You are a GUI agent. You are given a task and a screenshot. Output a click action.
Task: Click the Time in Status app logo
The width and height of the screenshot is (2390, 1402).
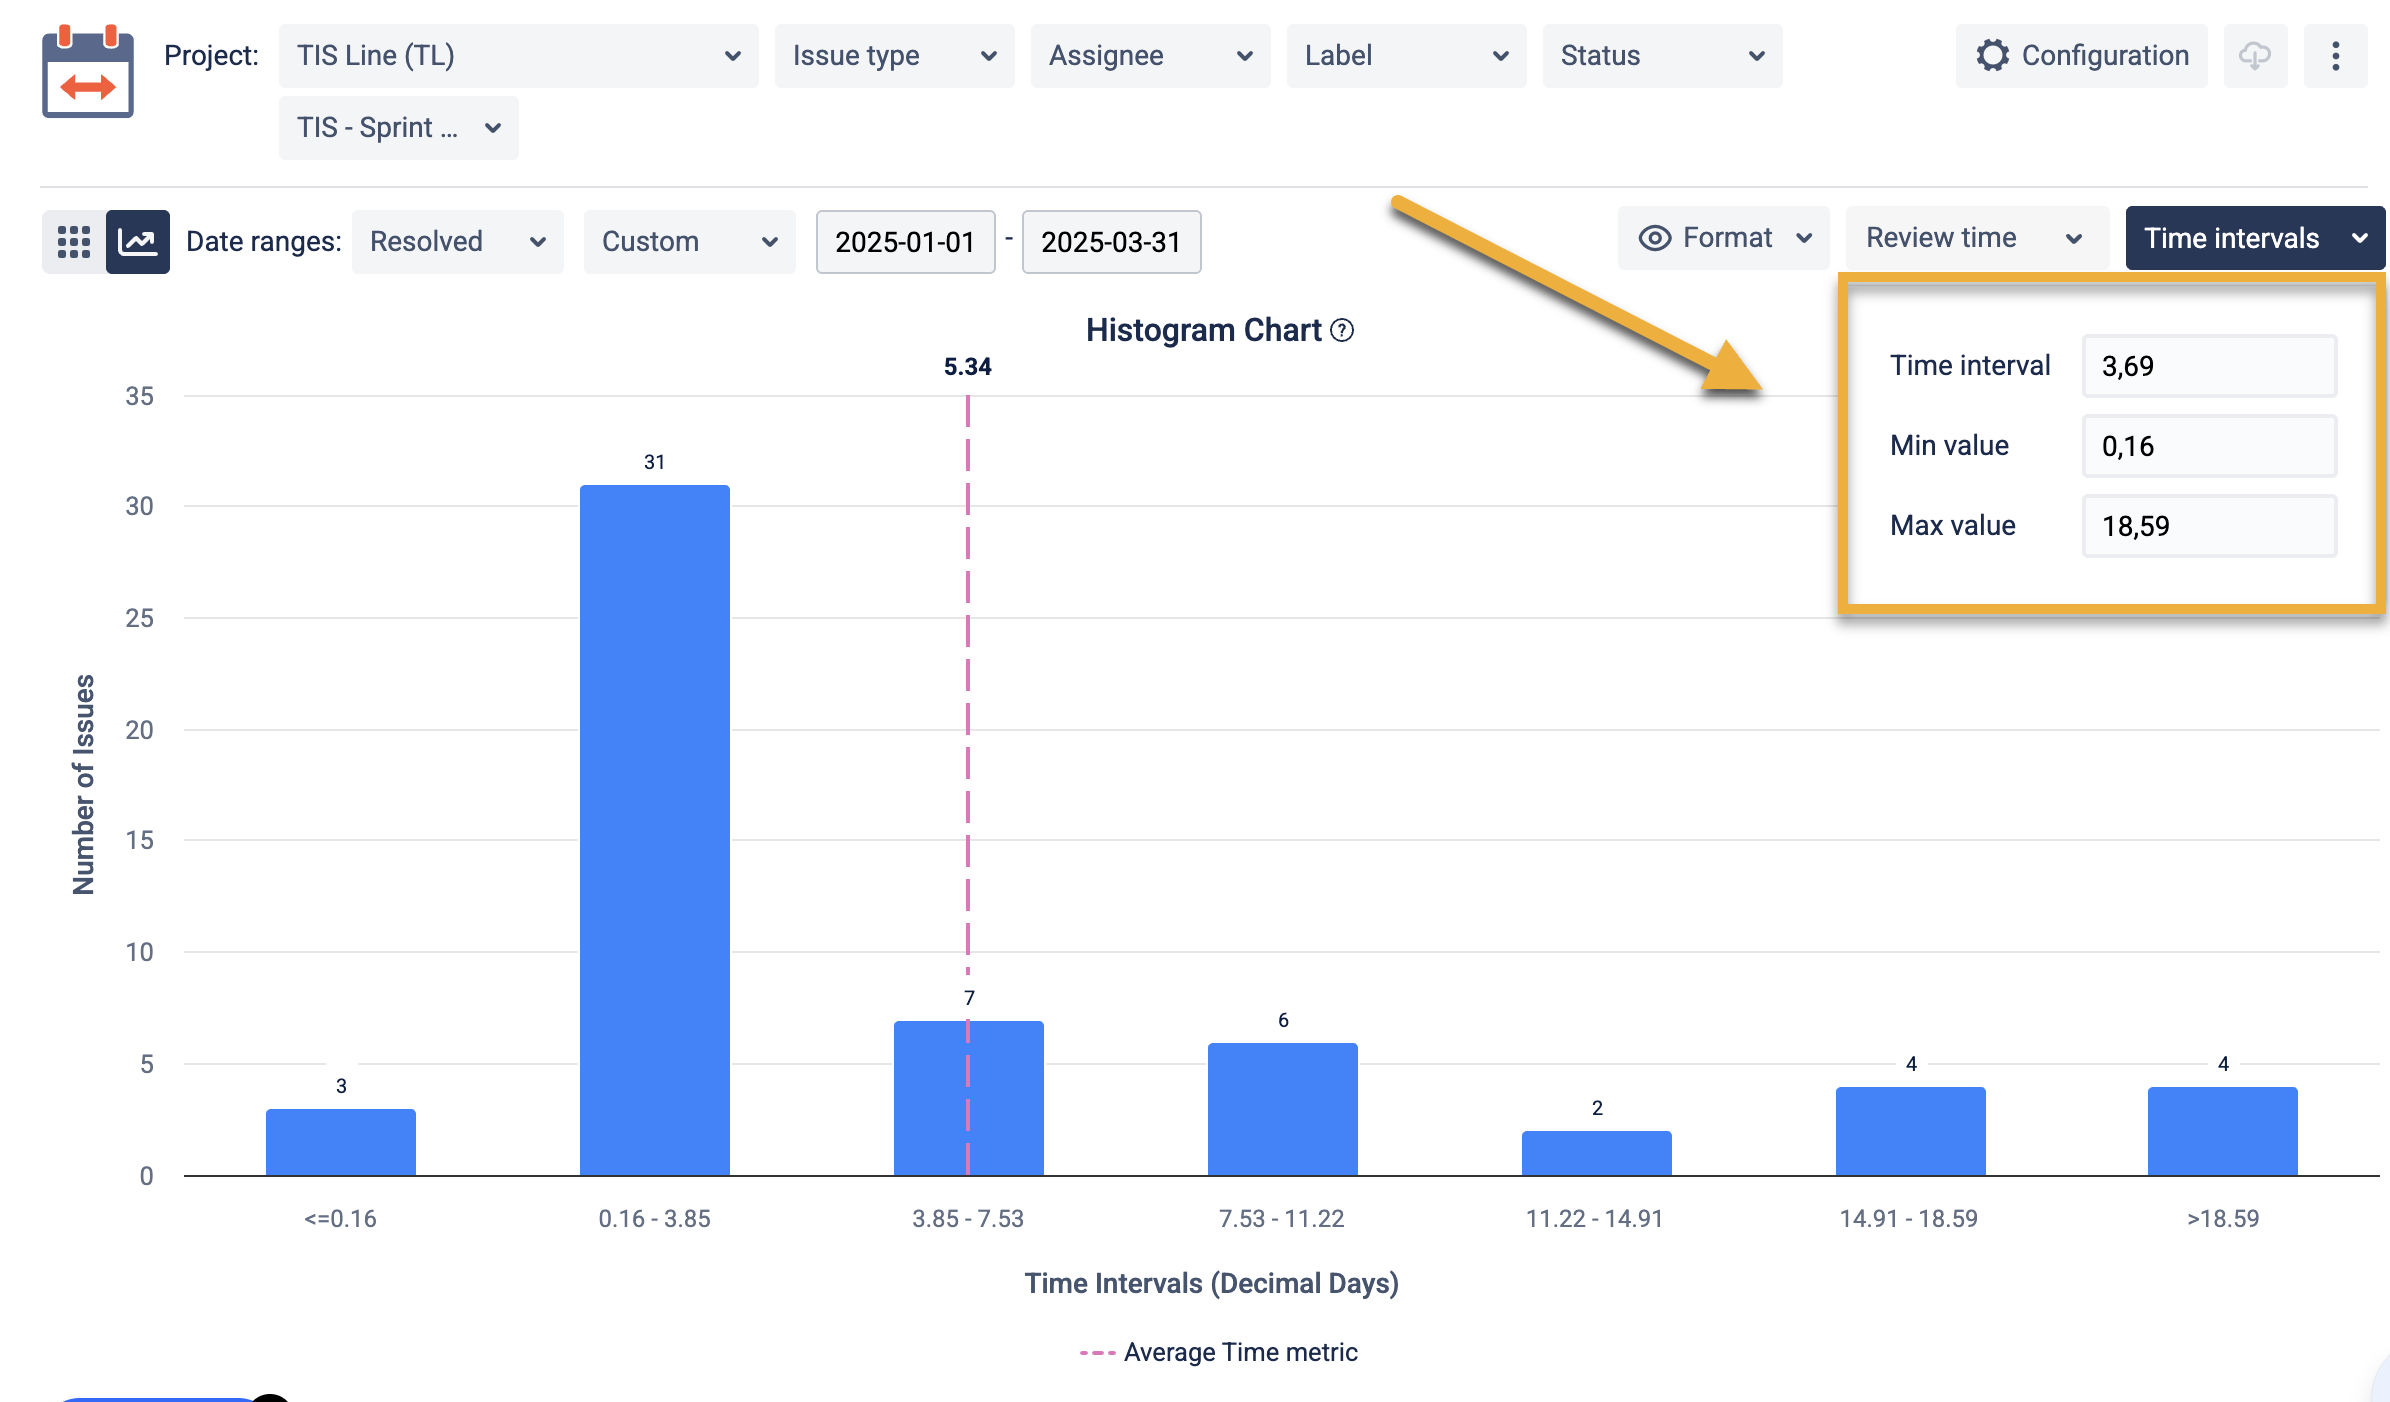(88, 72)
